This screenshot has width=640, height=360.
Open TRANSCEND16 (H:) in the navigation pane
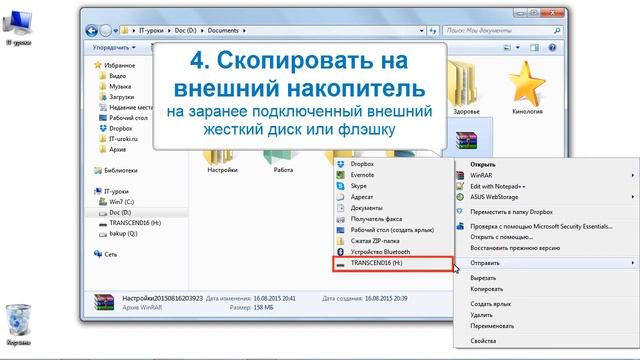tap(130, 223)
